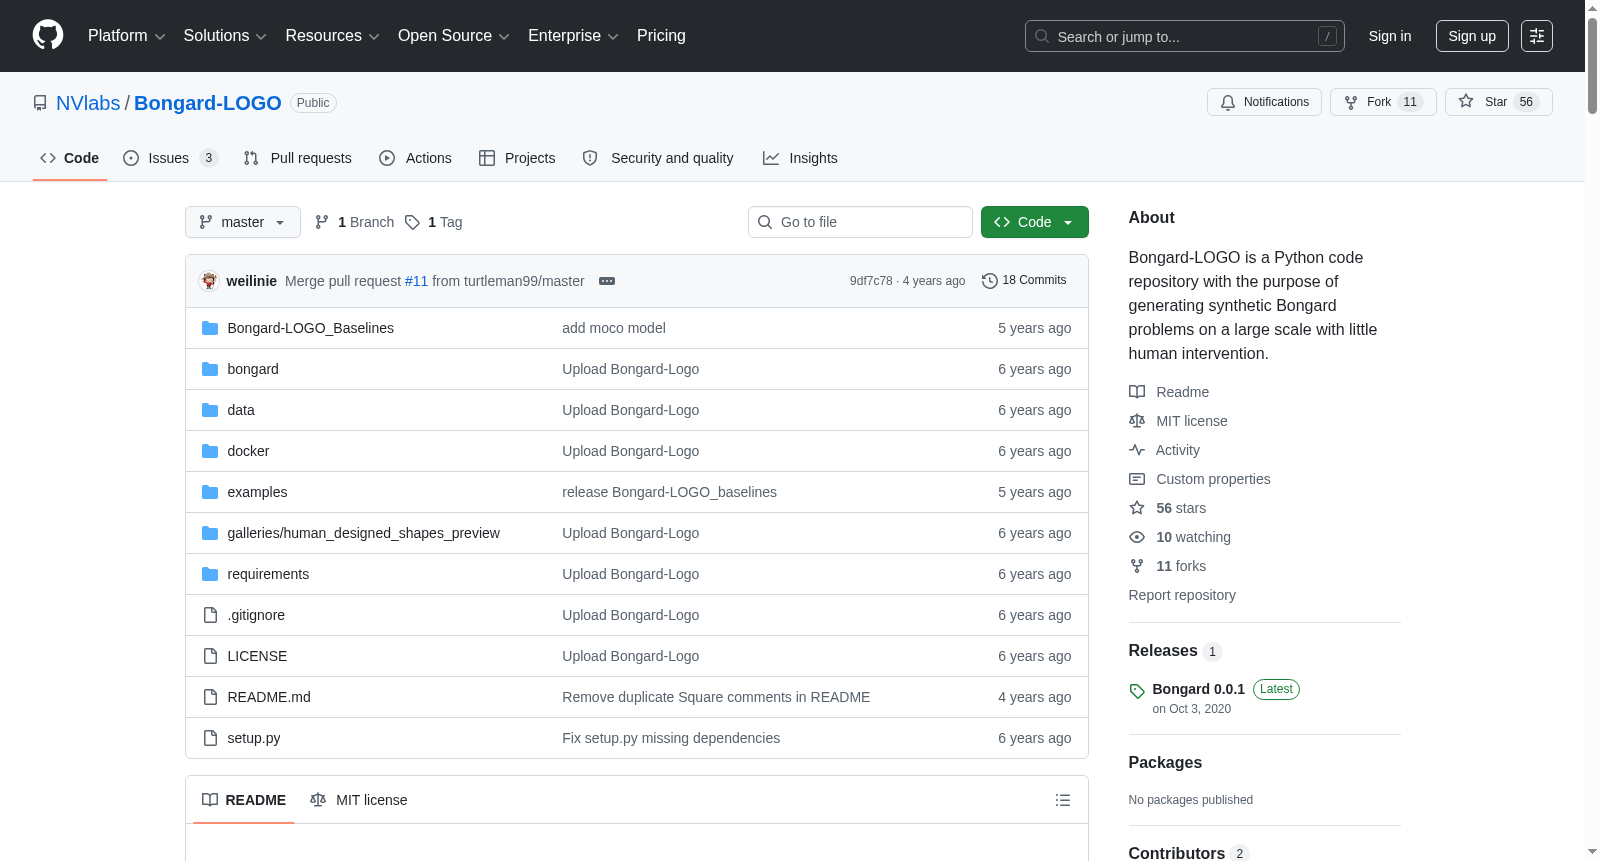Open the README.md file

(269, 697)
